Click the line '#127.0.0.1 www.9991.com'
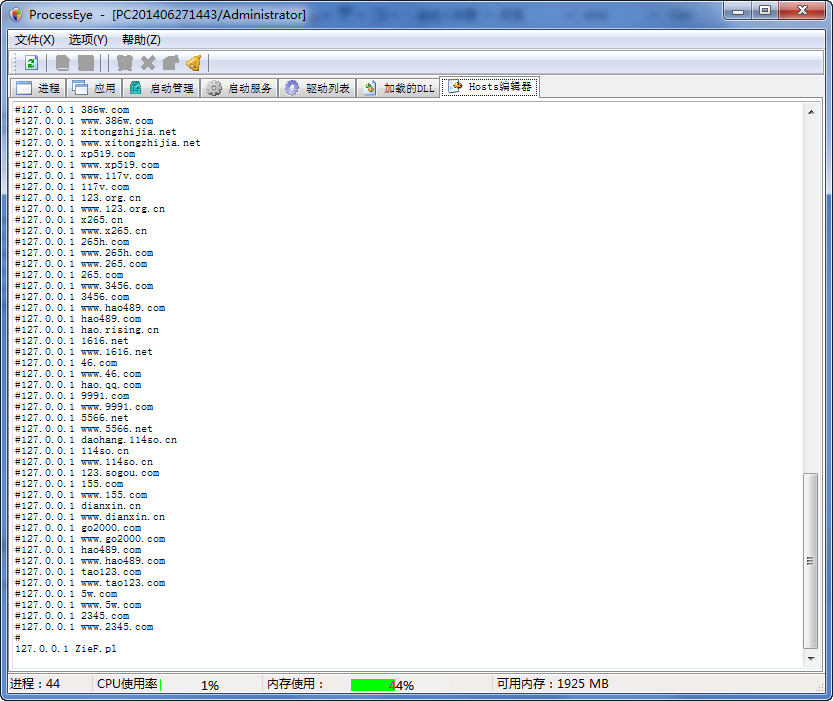The width and height of the screenshot is (833, 701). click(84, 407)
